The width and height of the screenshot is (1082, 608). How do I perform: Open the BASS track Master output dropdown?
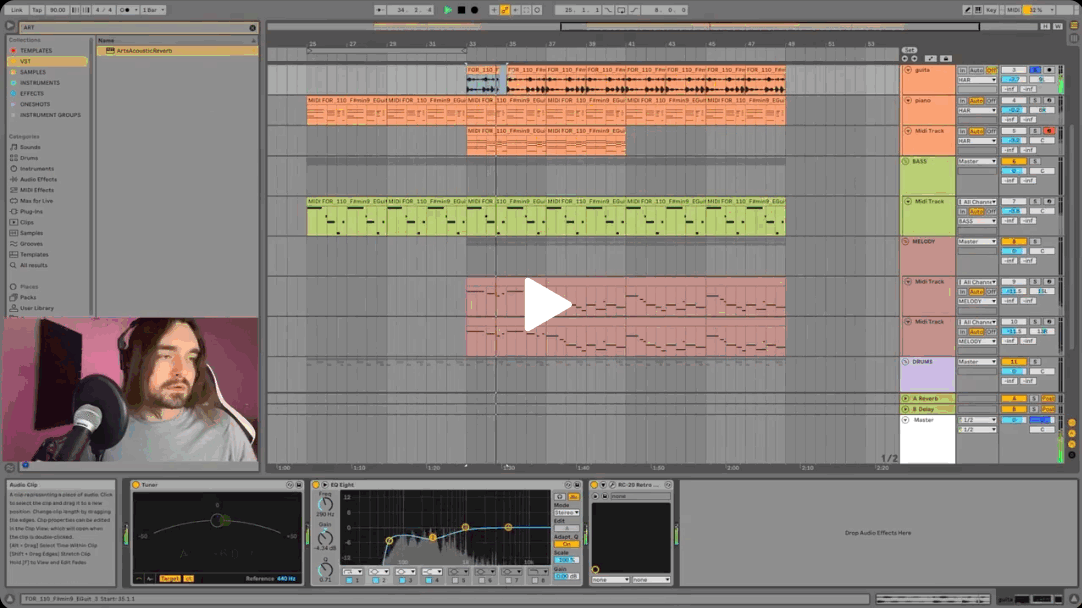pos(976,161)
